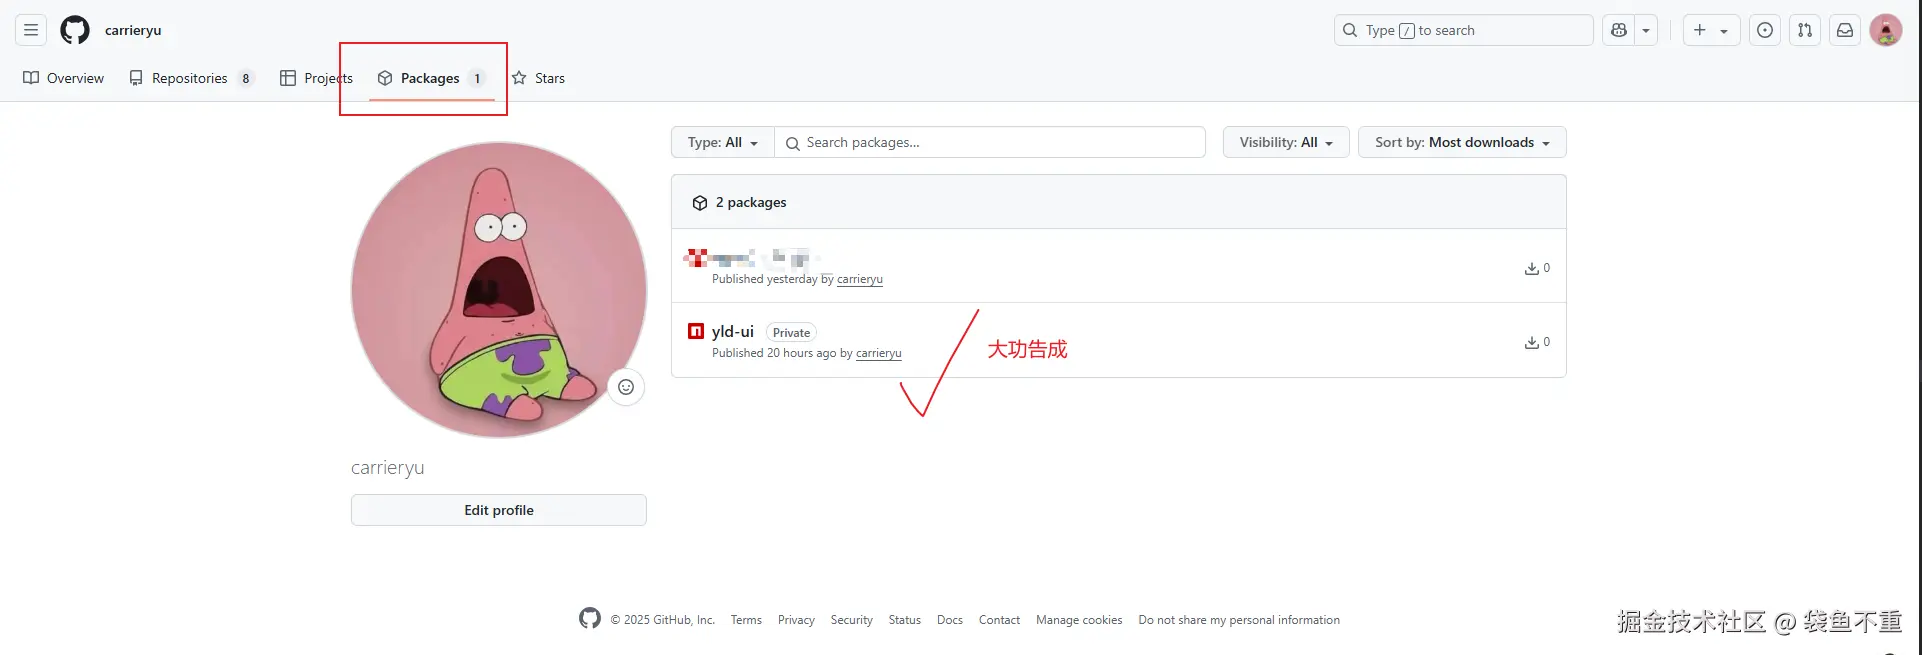Click the download count of first package
The height and width of the screenshot is (655, 1922).
pyautogui.click(x=1537, y=268)
